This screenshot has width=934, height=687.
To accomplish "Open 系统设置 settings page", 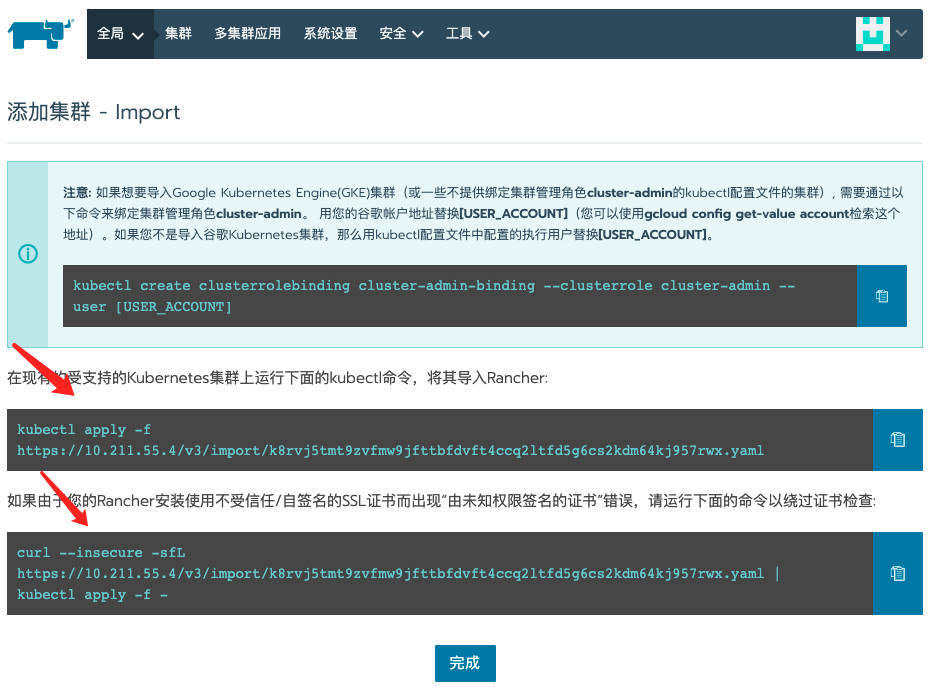I will pos(330,34).
